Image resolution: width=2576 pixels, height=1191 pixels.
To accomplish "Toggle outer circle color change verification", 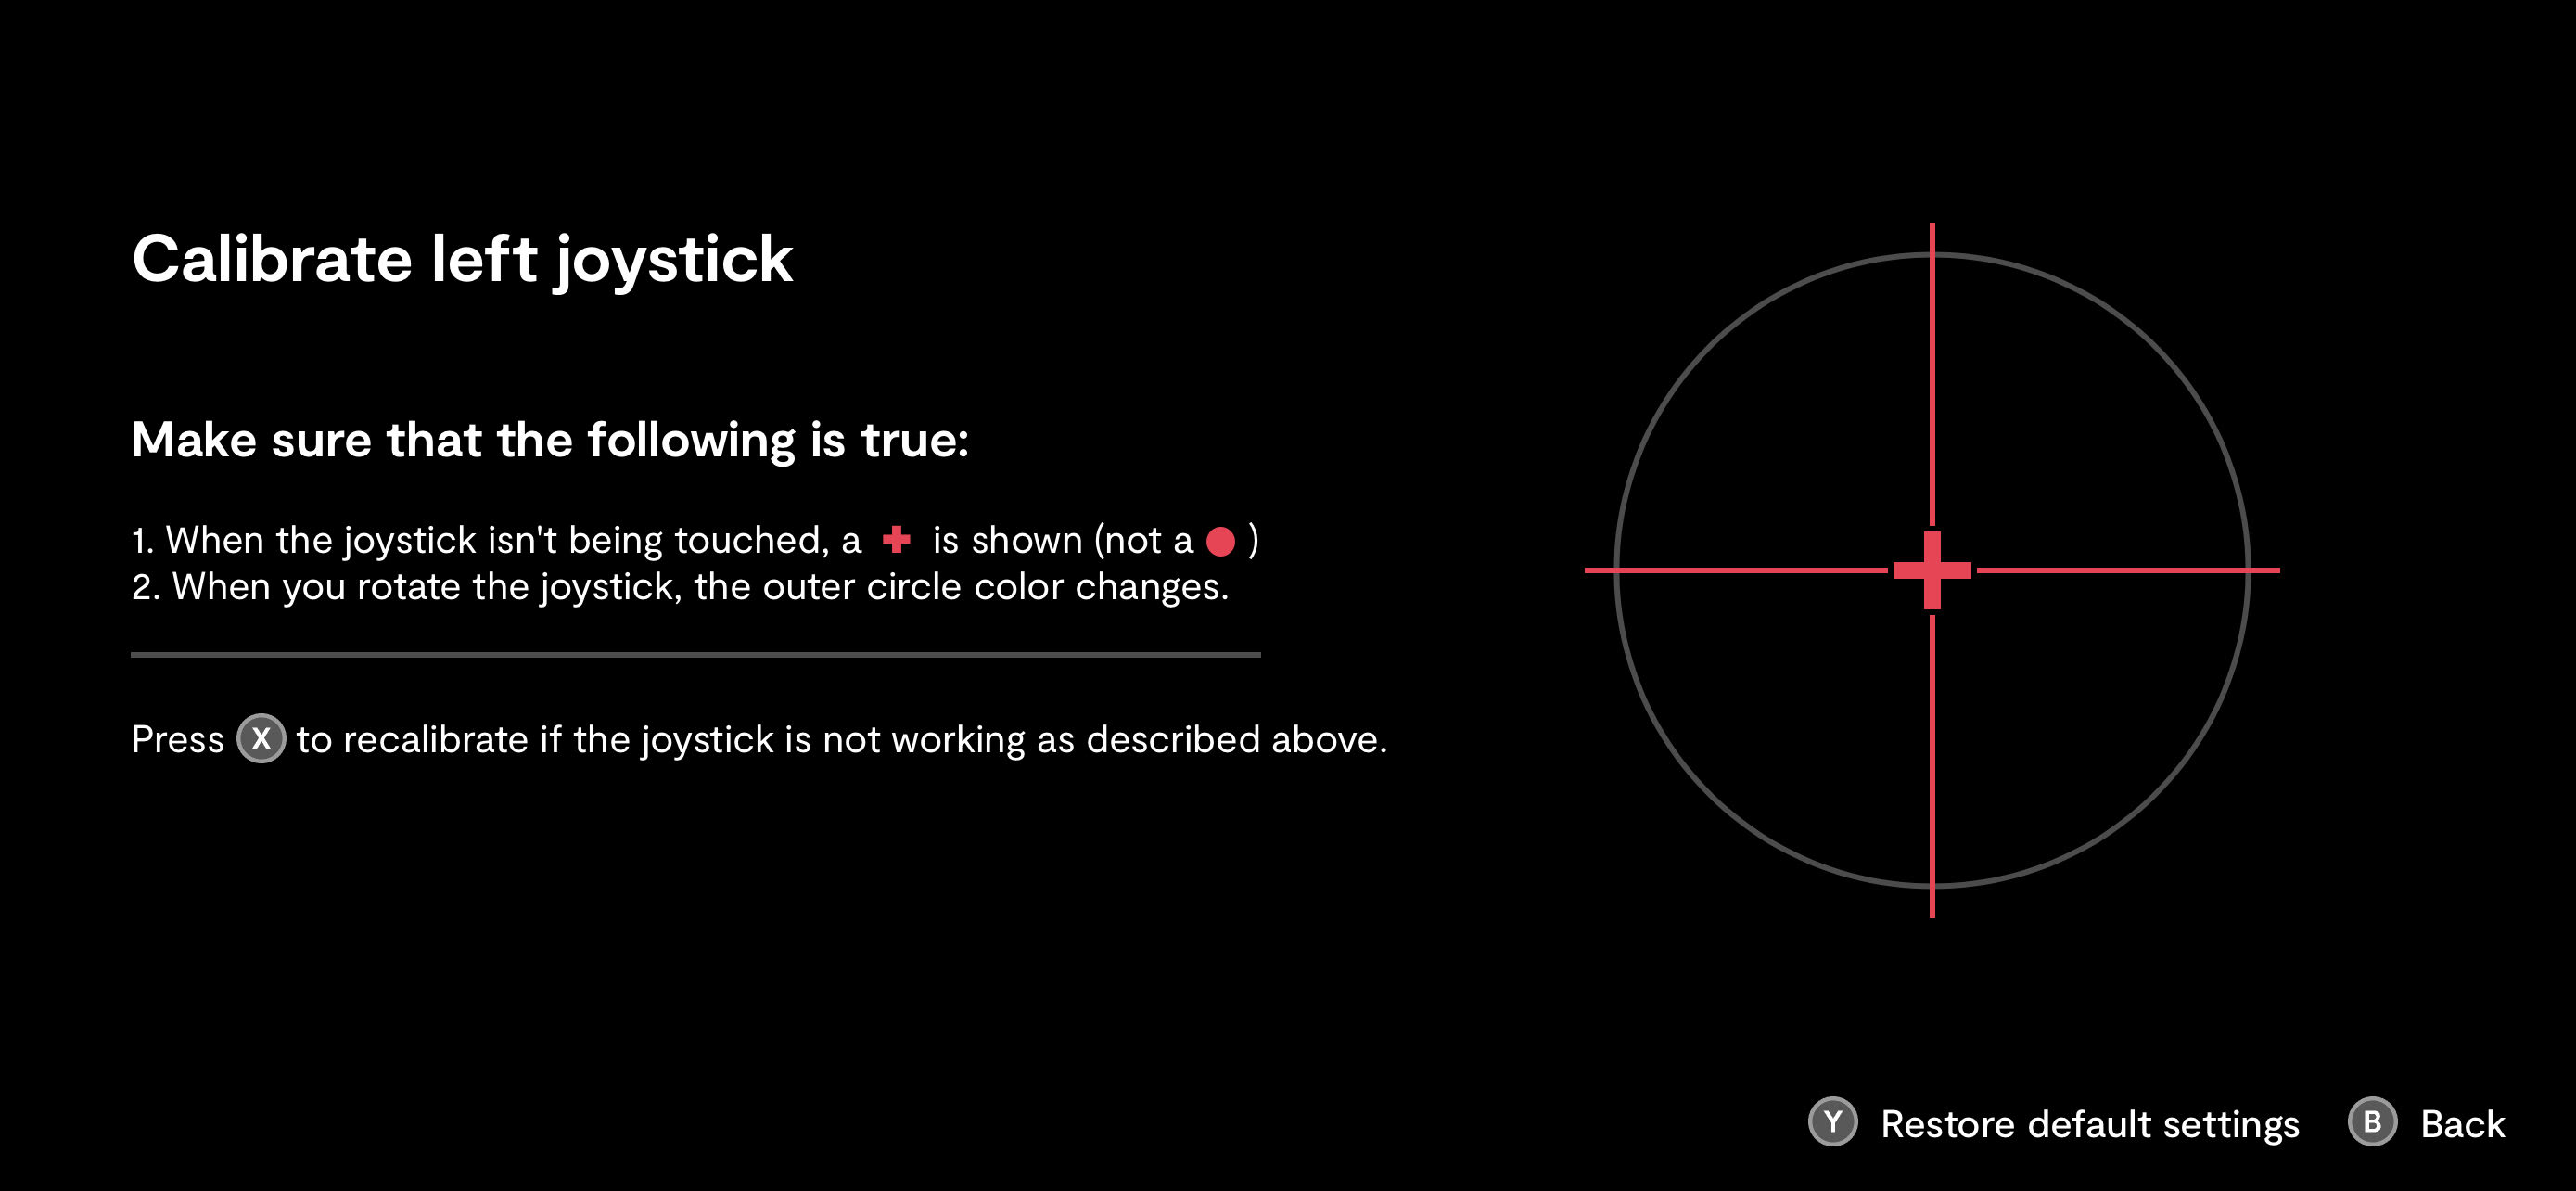I will coord(683,588).
